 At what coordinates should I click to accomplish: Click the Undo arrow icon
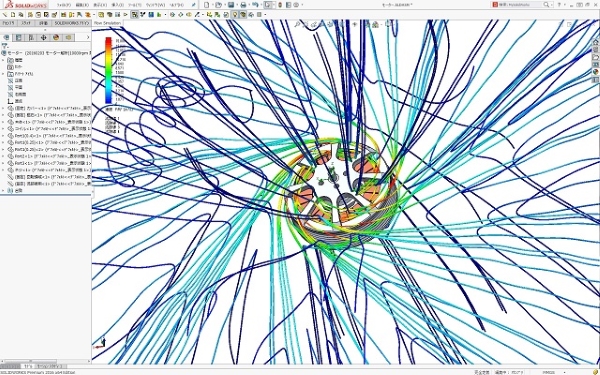255,5
